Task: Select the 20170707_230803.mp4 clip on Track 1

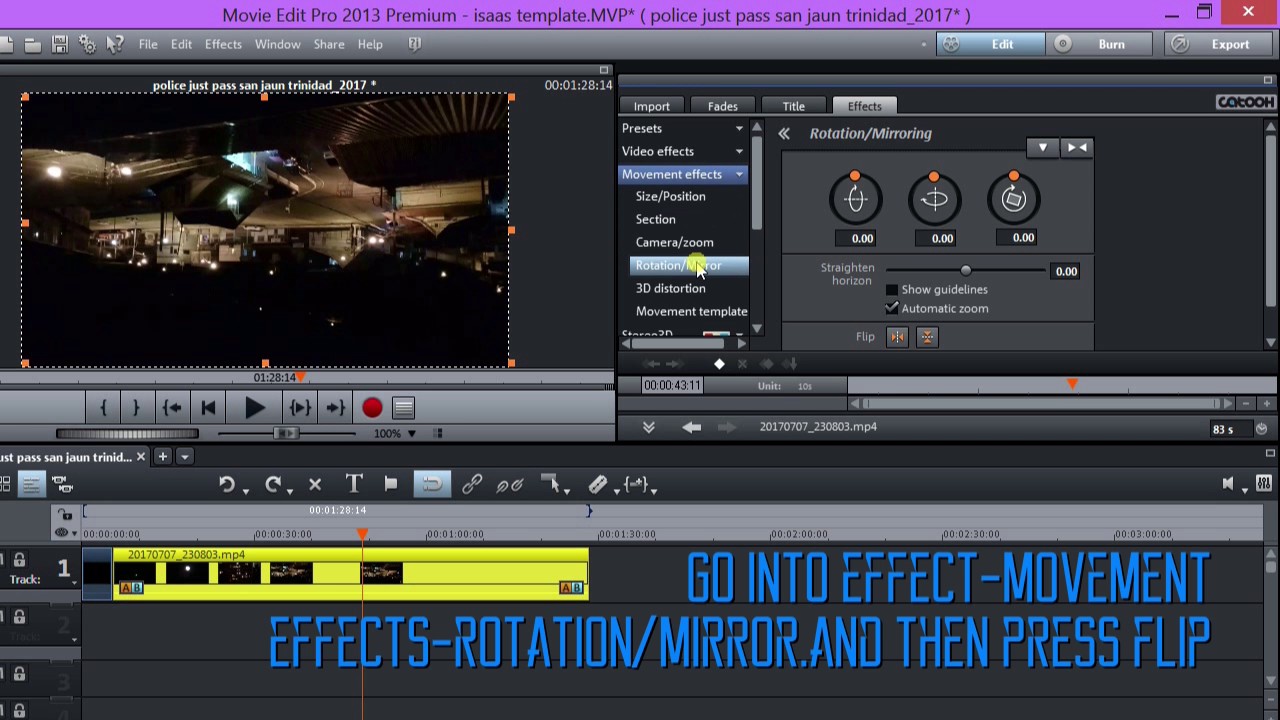Action: point(350,574)
